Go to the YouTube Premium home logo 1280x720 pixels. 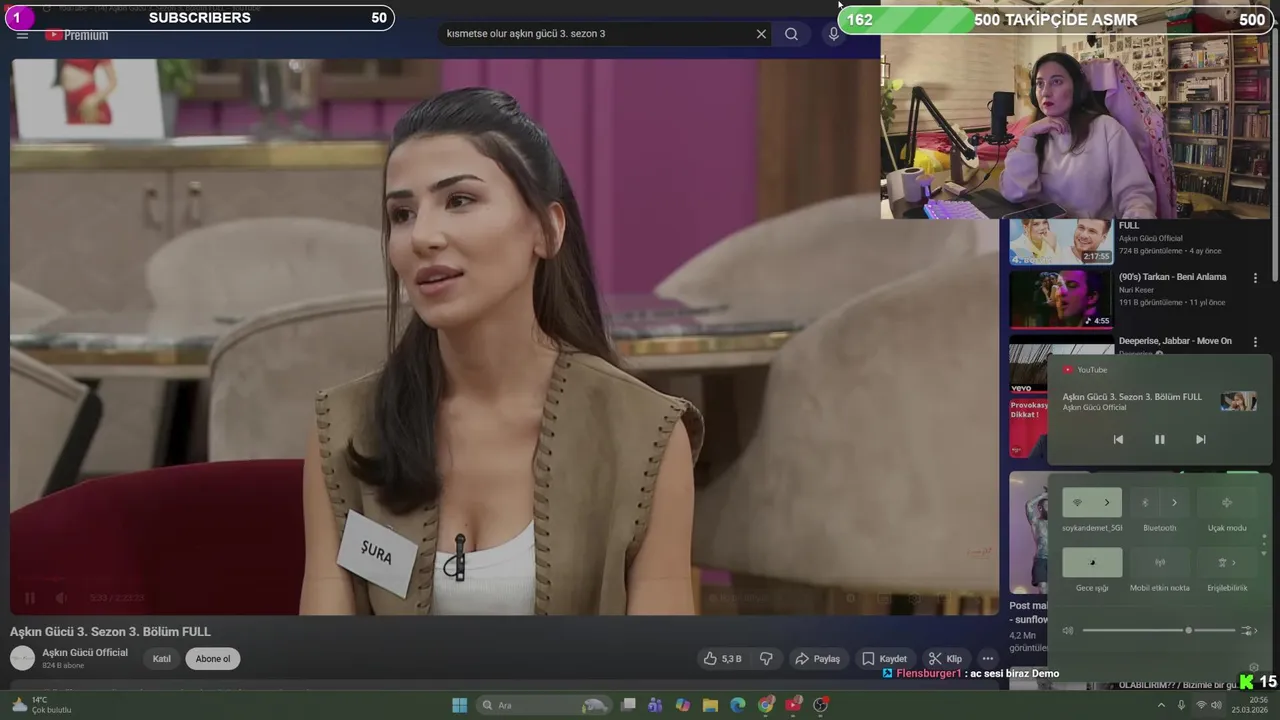click(x=76, y=35)
